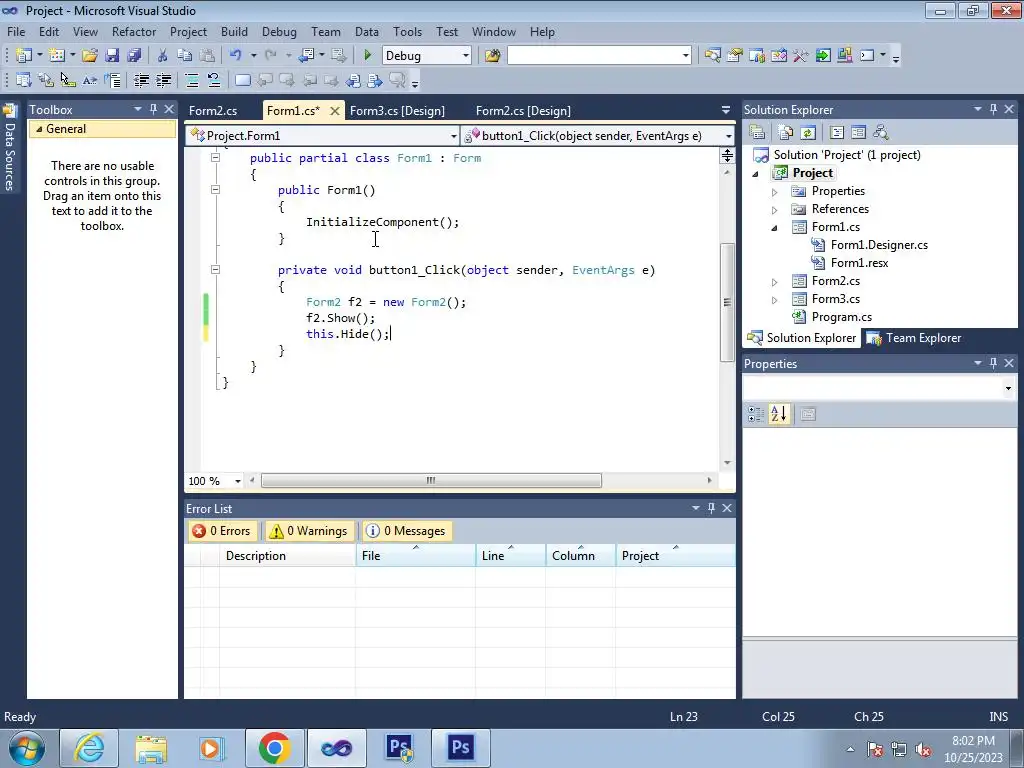Open the Build menu
Screen dimensions: 1024x768
[x=234, y=31]
